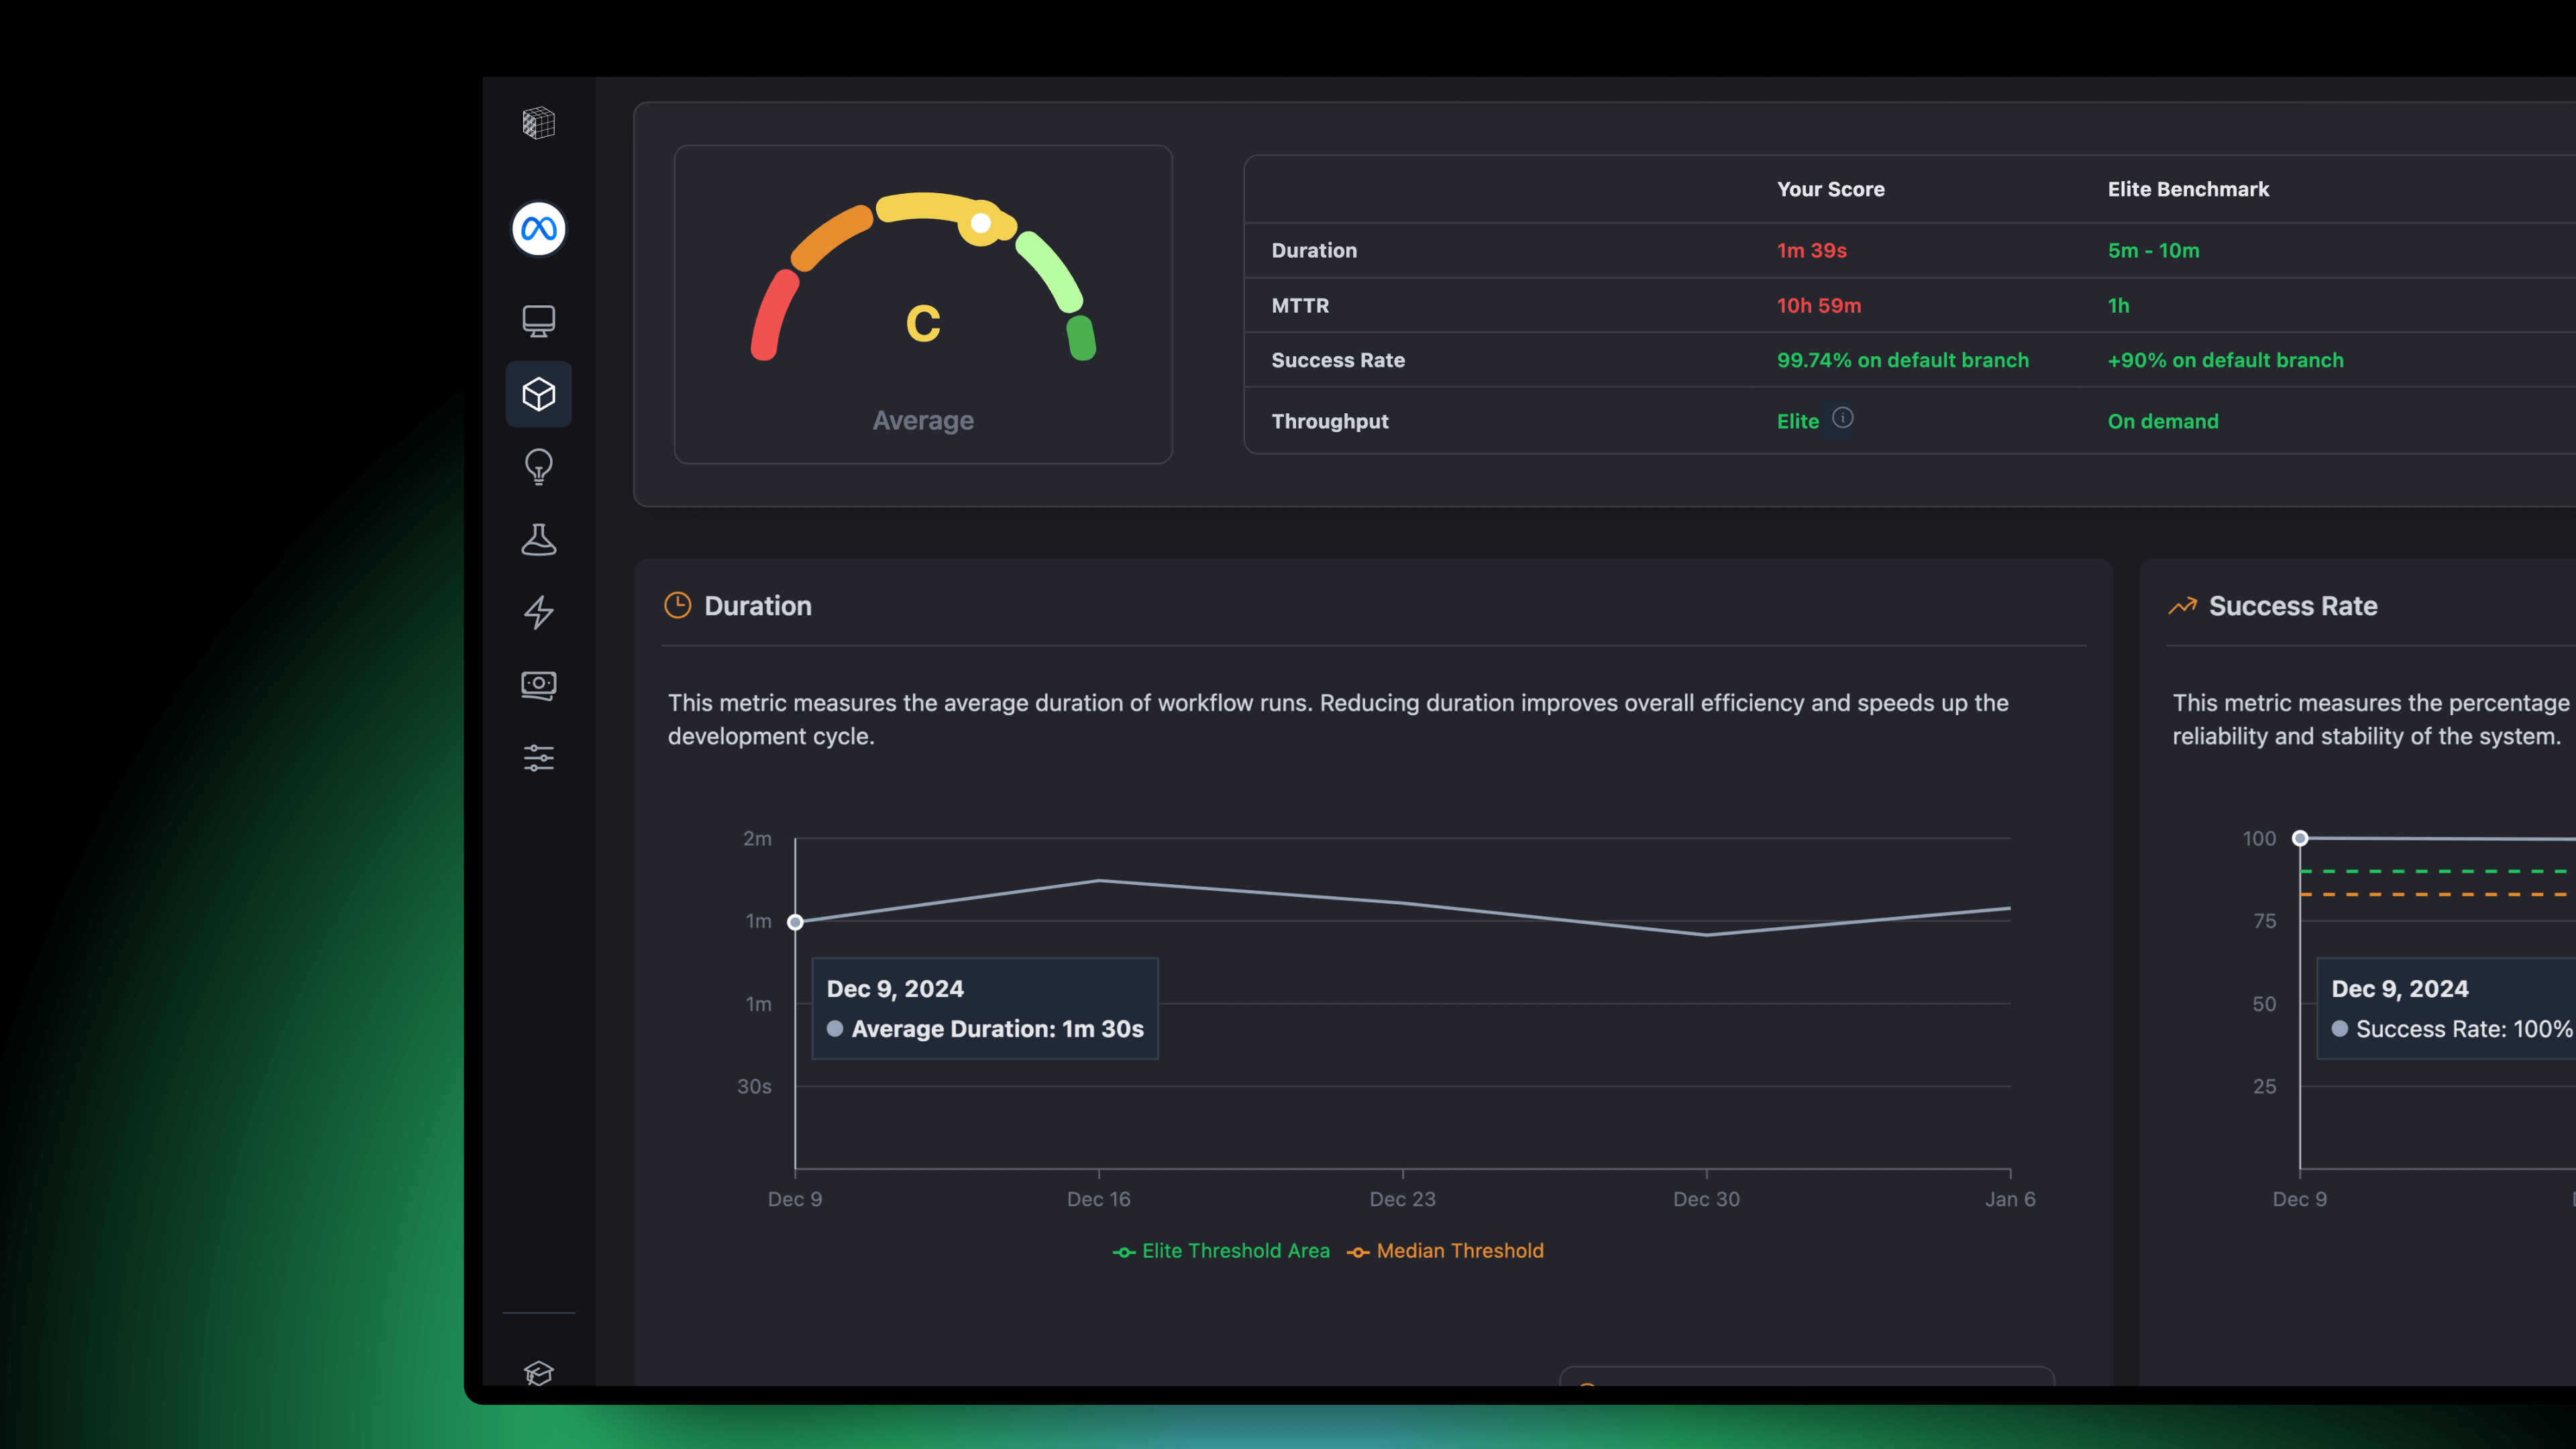Click the clock icon beside Duration heading
The image size is (2576, 1449).
(677, 605)
